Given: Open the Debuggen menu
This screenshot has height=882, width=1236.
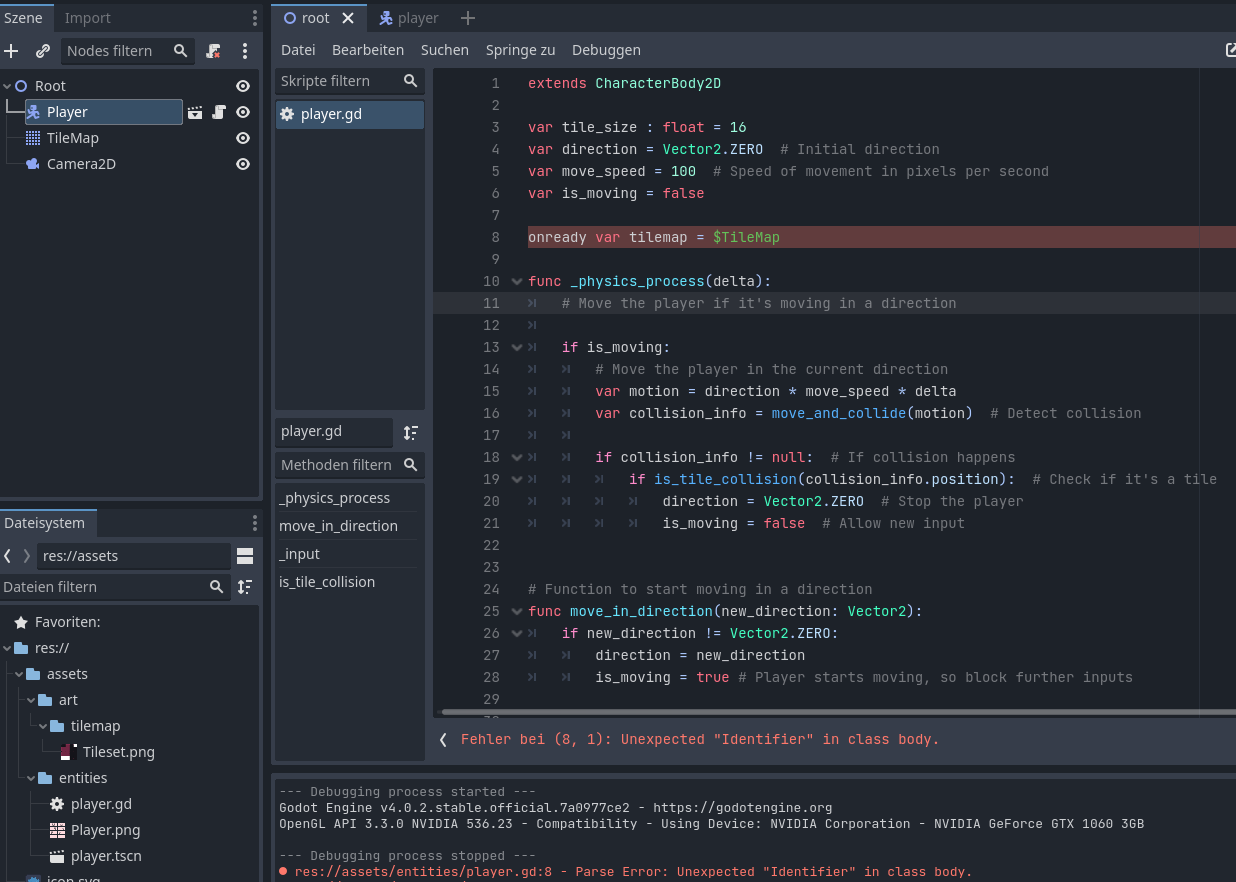Looking at the screenshot, I should [606, 50].
